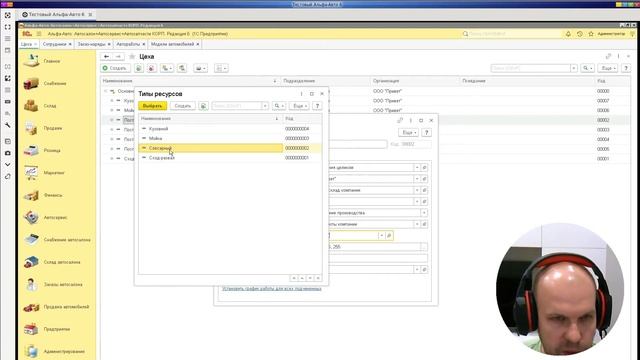The image size is (640, 360).
Task: Expand the dropdown of the 'склад компании' field
Action: coord(417,190)
